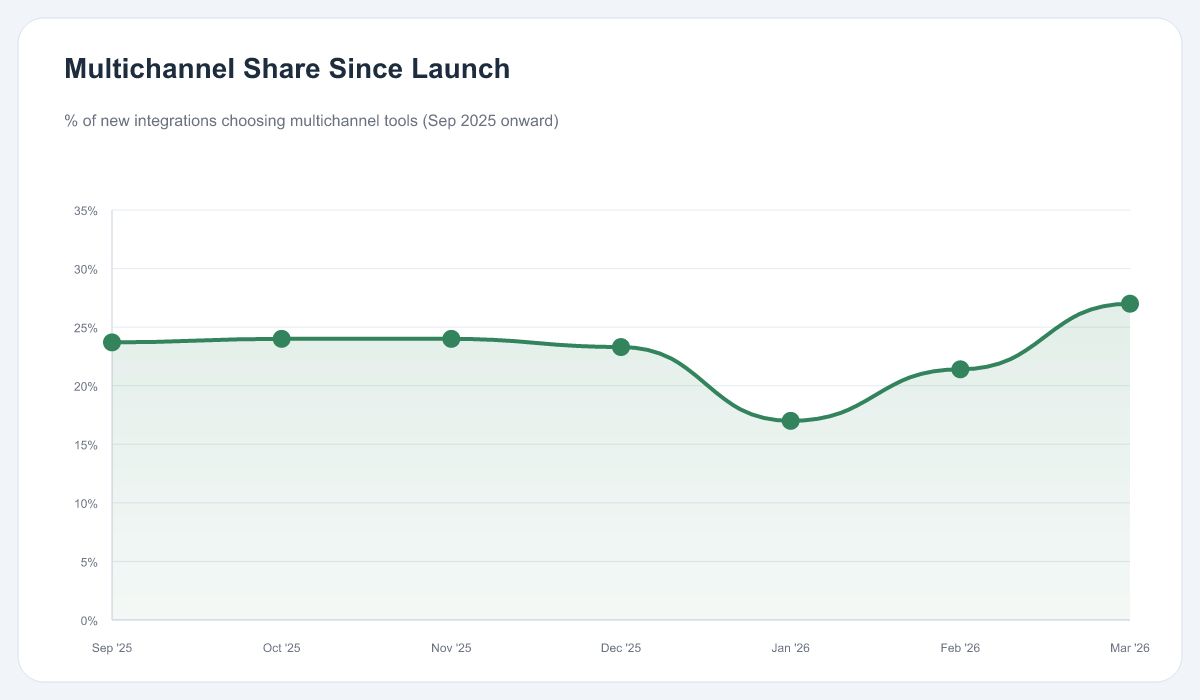Click the lowest data point at Jan '26
Screen dimensions: 1200x700
click(791, 421)
